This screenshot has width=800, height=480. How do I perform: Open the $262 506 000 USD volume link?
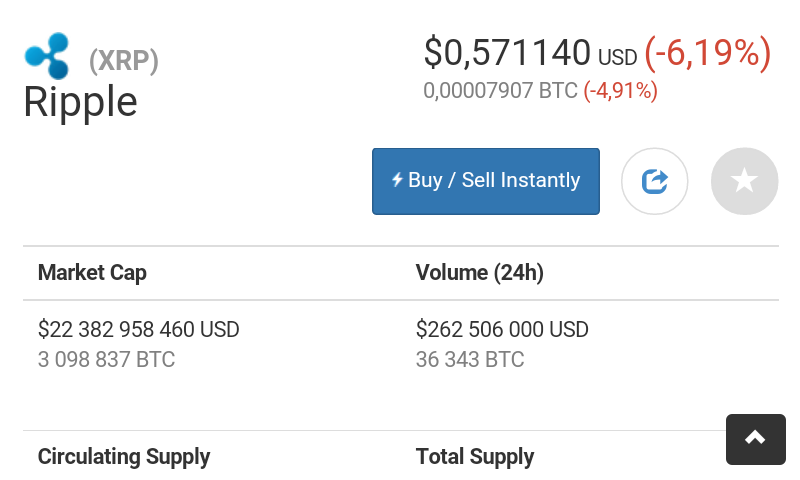(502, 330)
